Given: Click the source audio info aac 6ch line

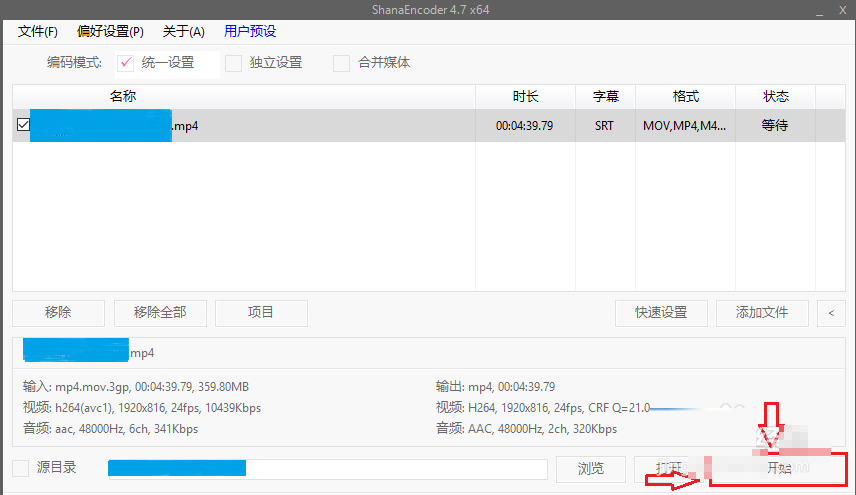Looking at the screenshot, I should (x=110, y=429).
